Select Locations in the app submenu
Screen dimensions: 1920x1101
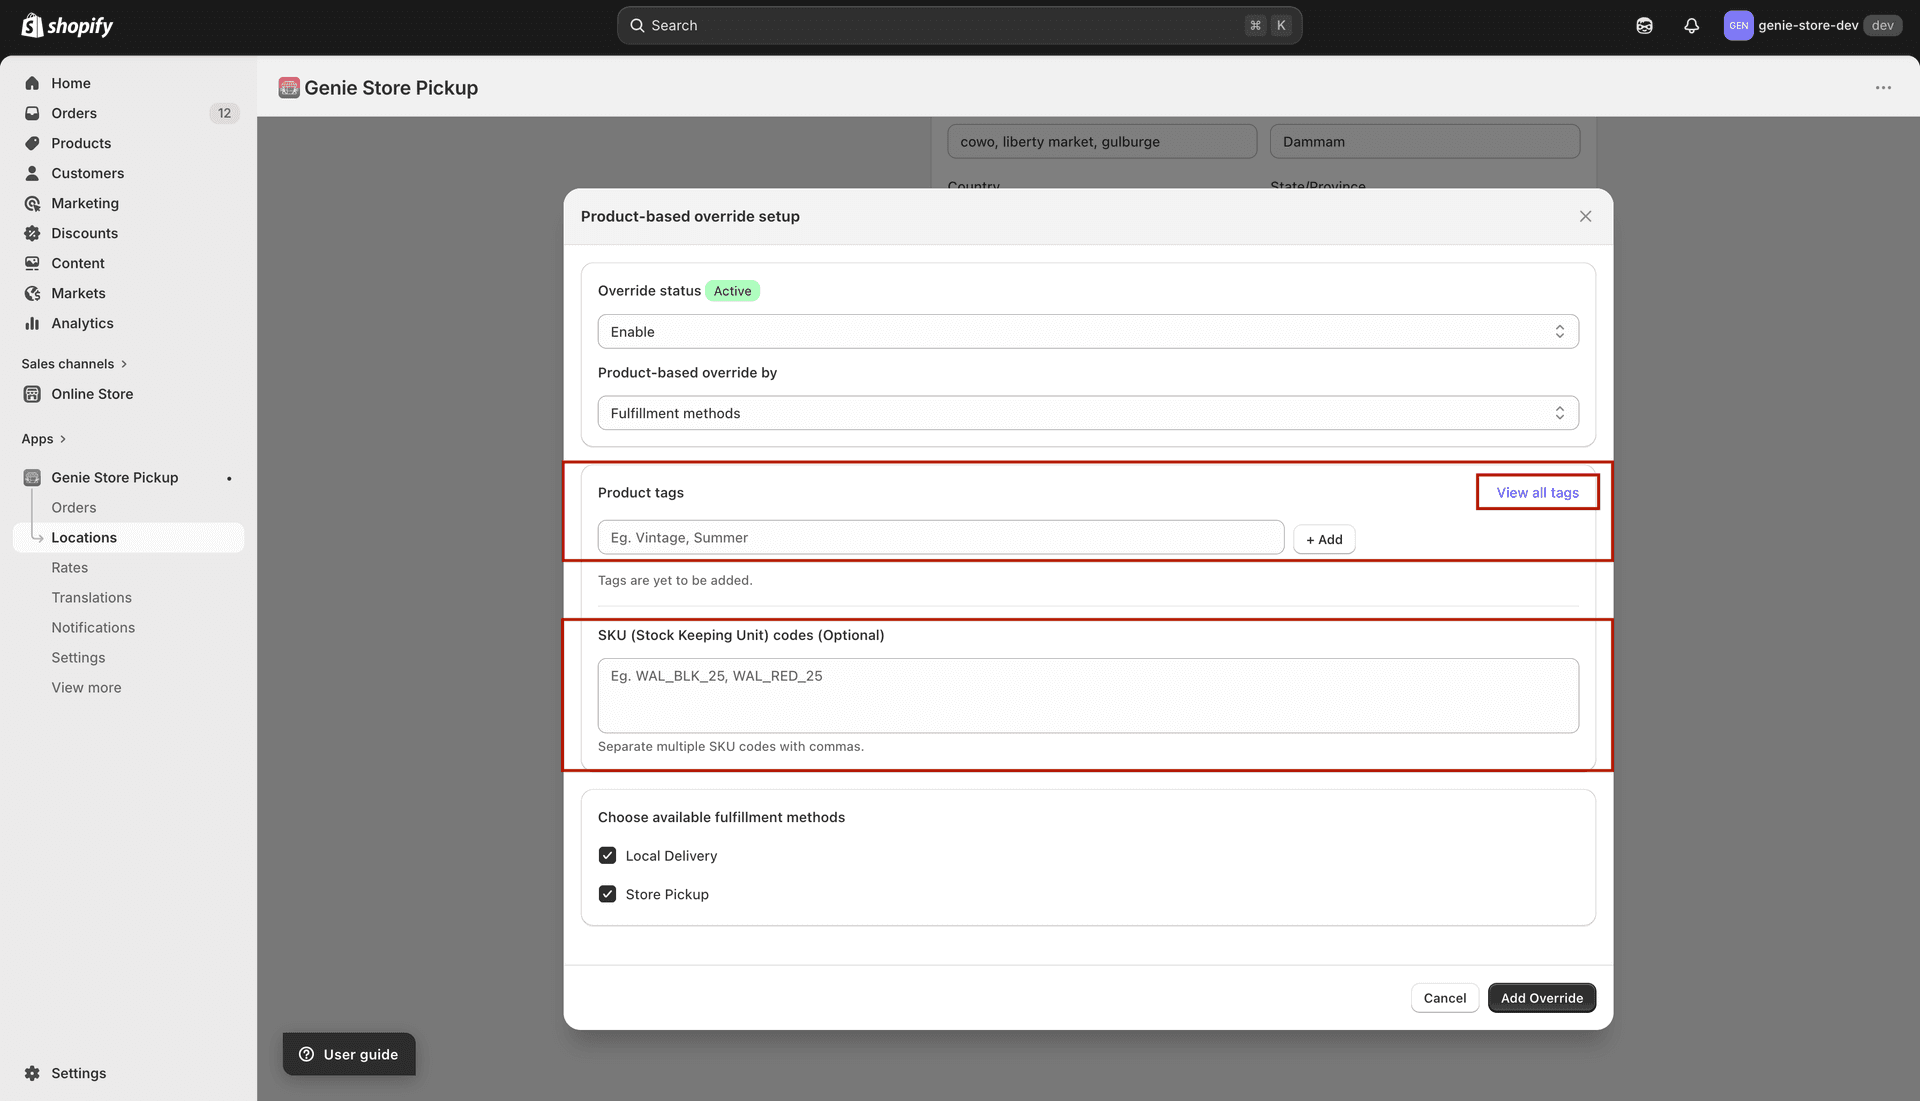(x=129, y=538)
